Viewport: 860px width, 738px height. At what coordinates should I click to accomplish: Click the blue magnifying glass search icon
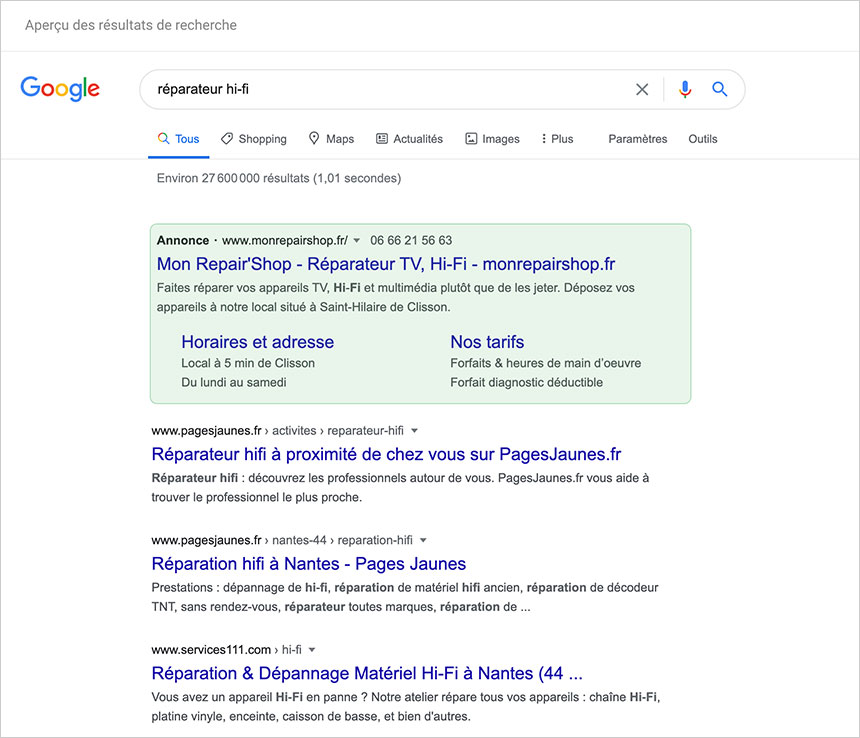tap(719, 89)
